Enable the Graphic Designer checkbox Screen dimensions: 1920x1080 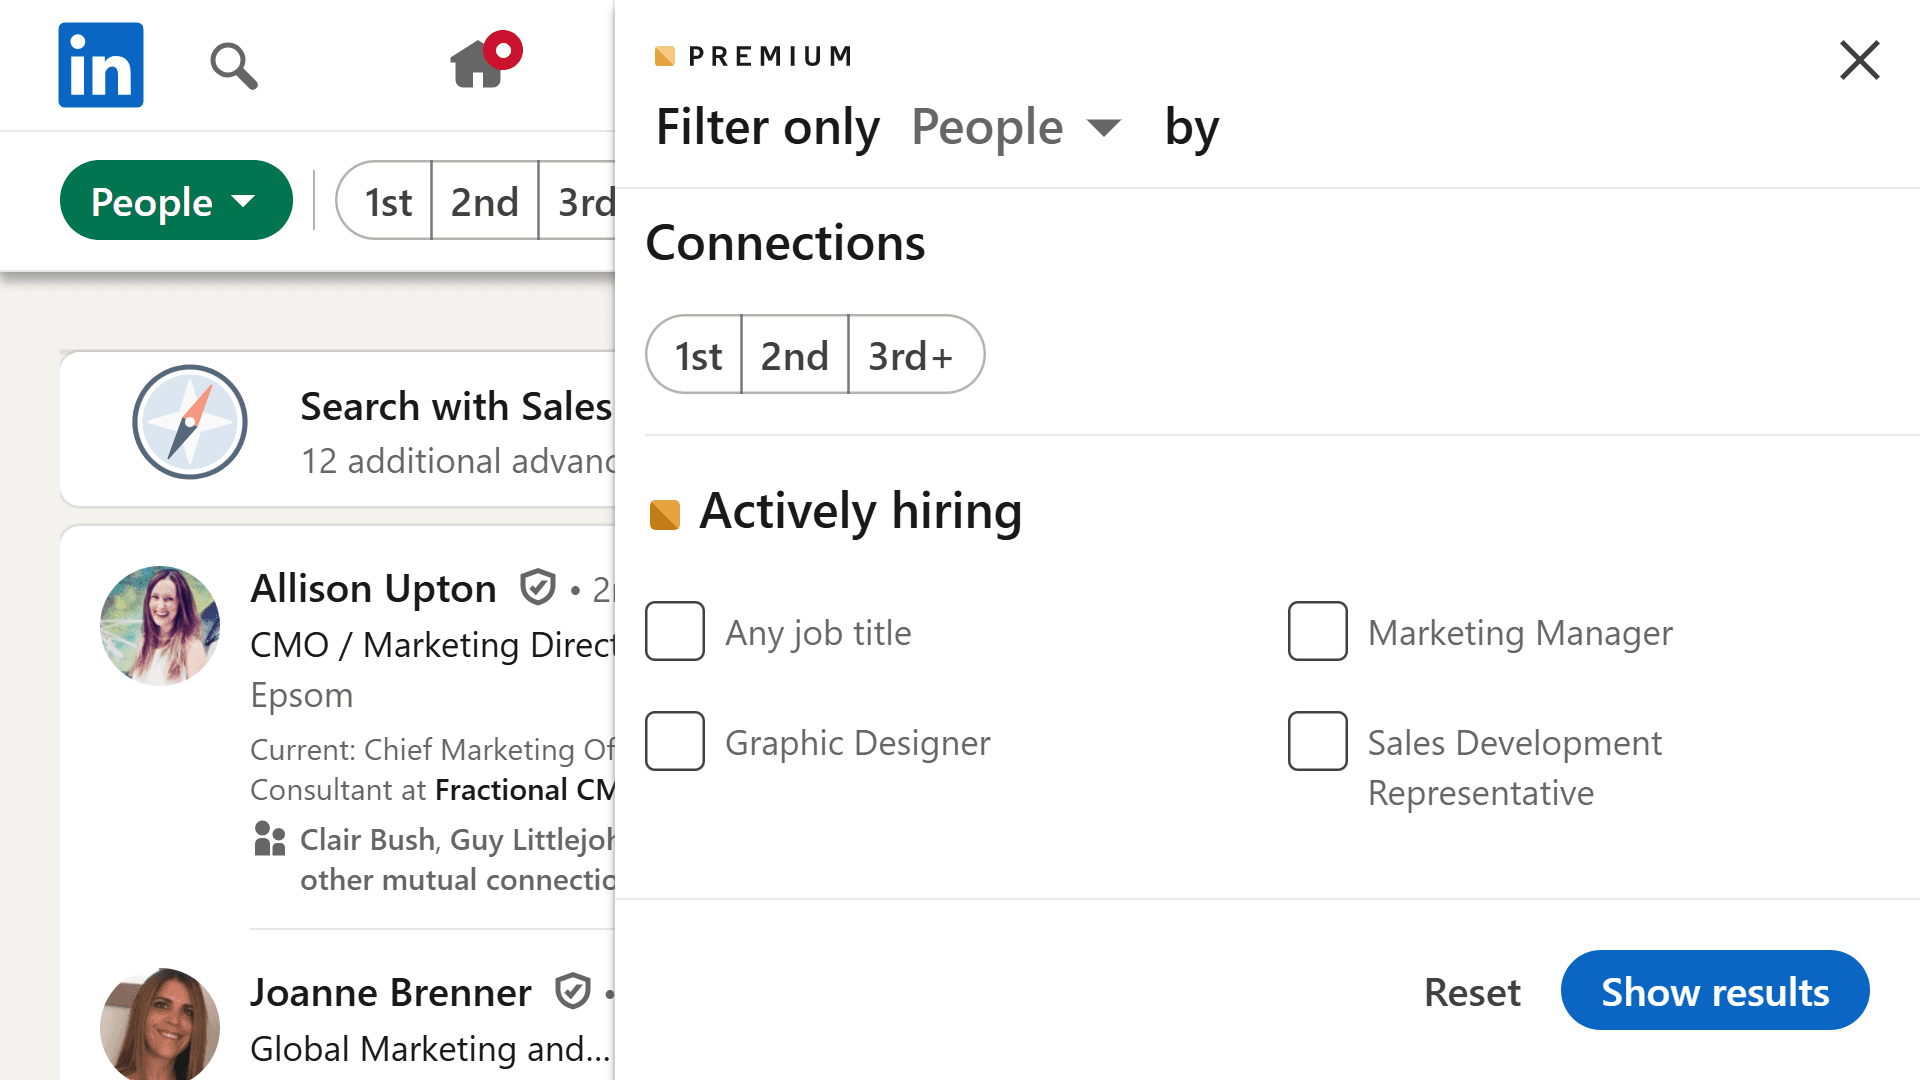[675, 741]
